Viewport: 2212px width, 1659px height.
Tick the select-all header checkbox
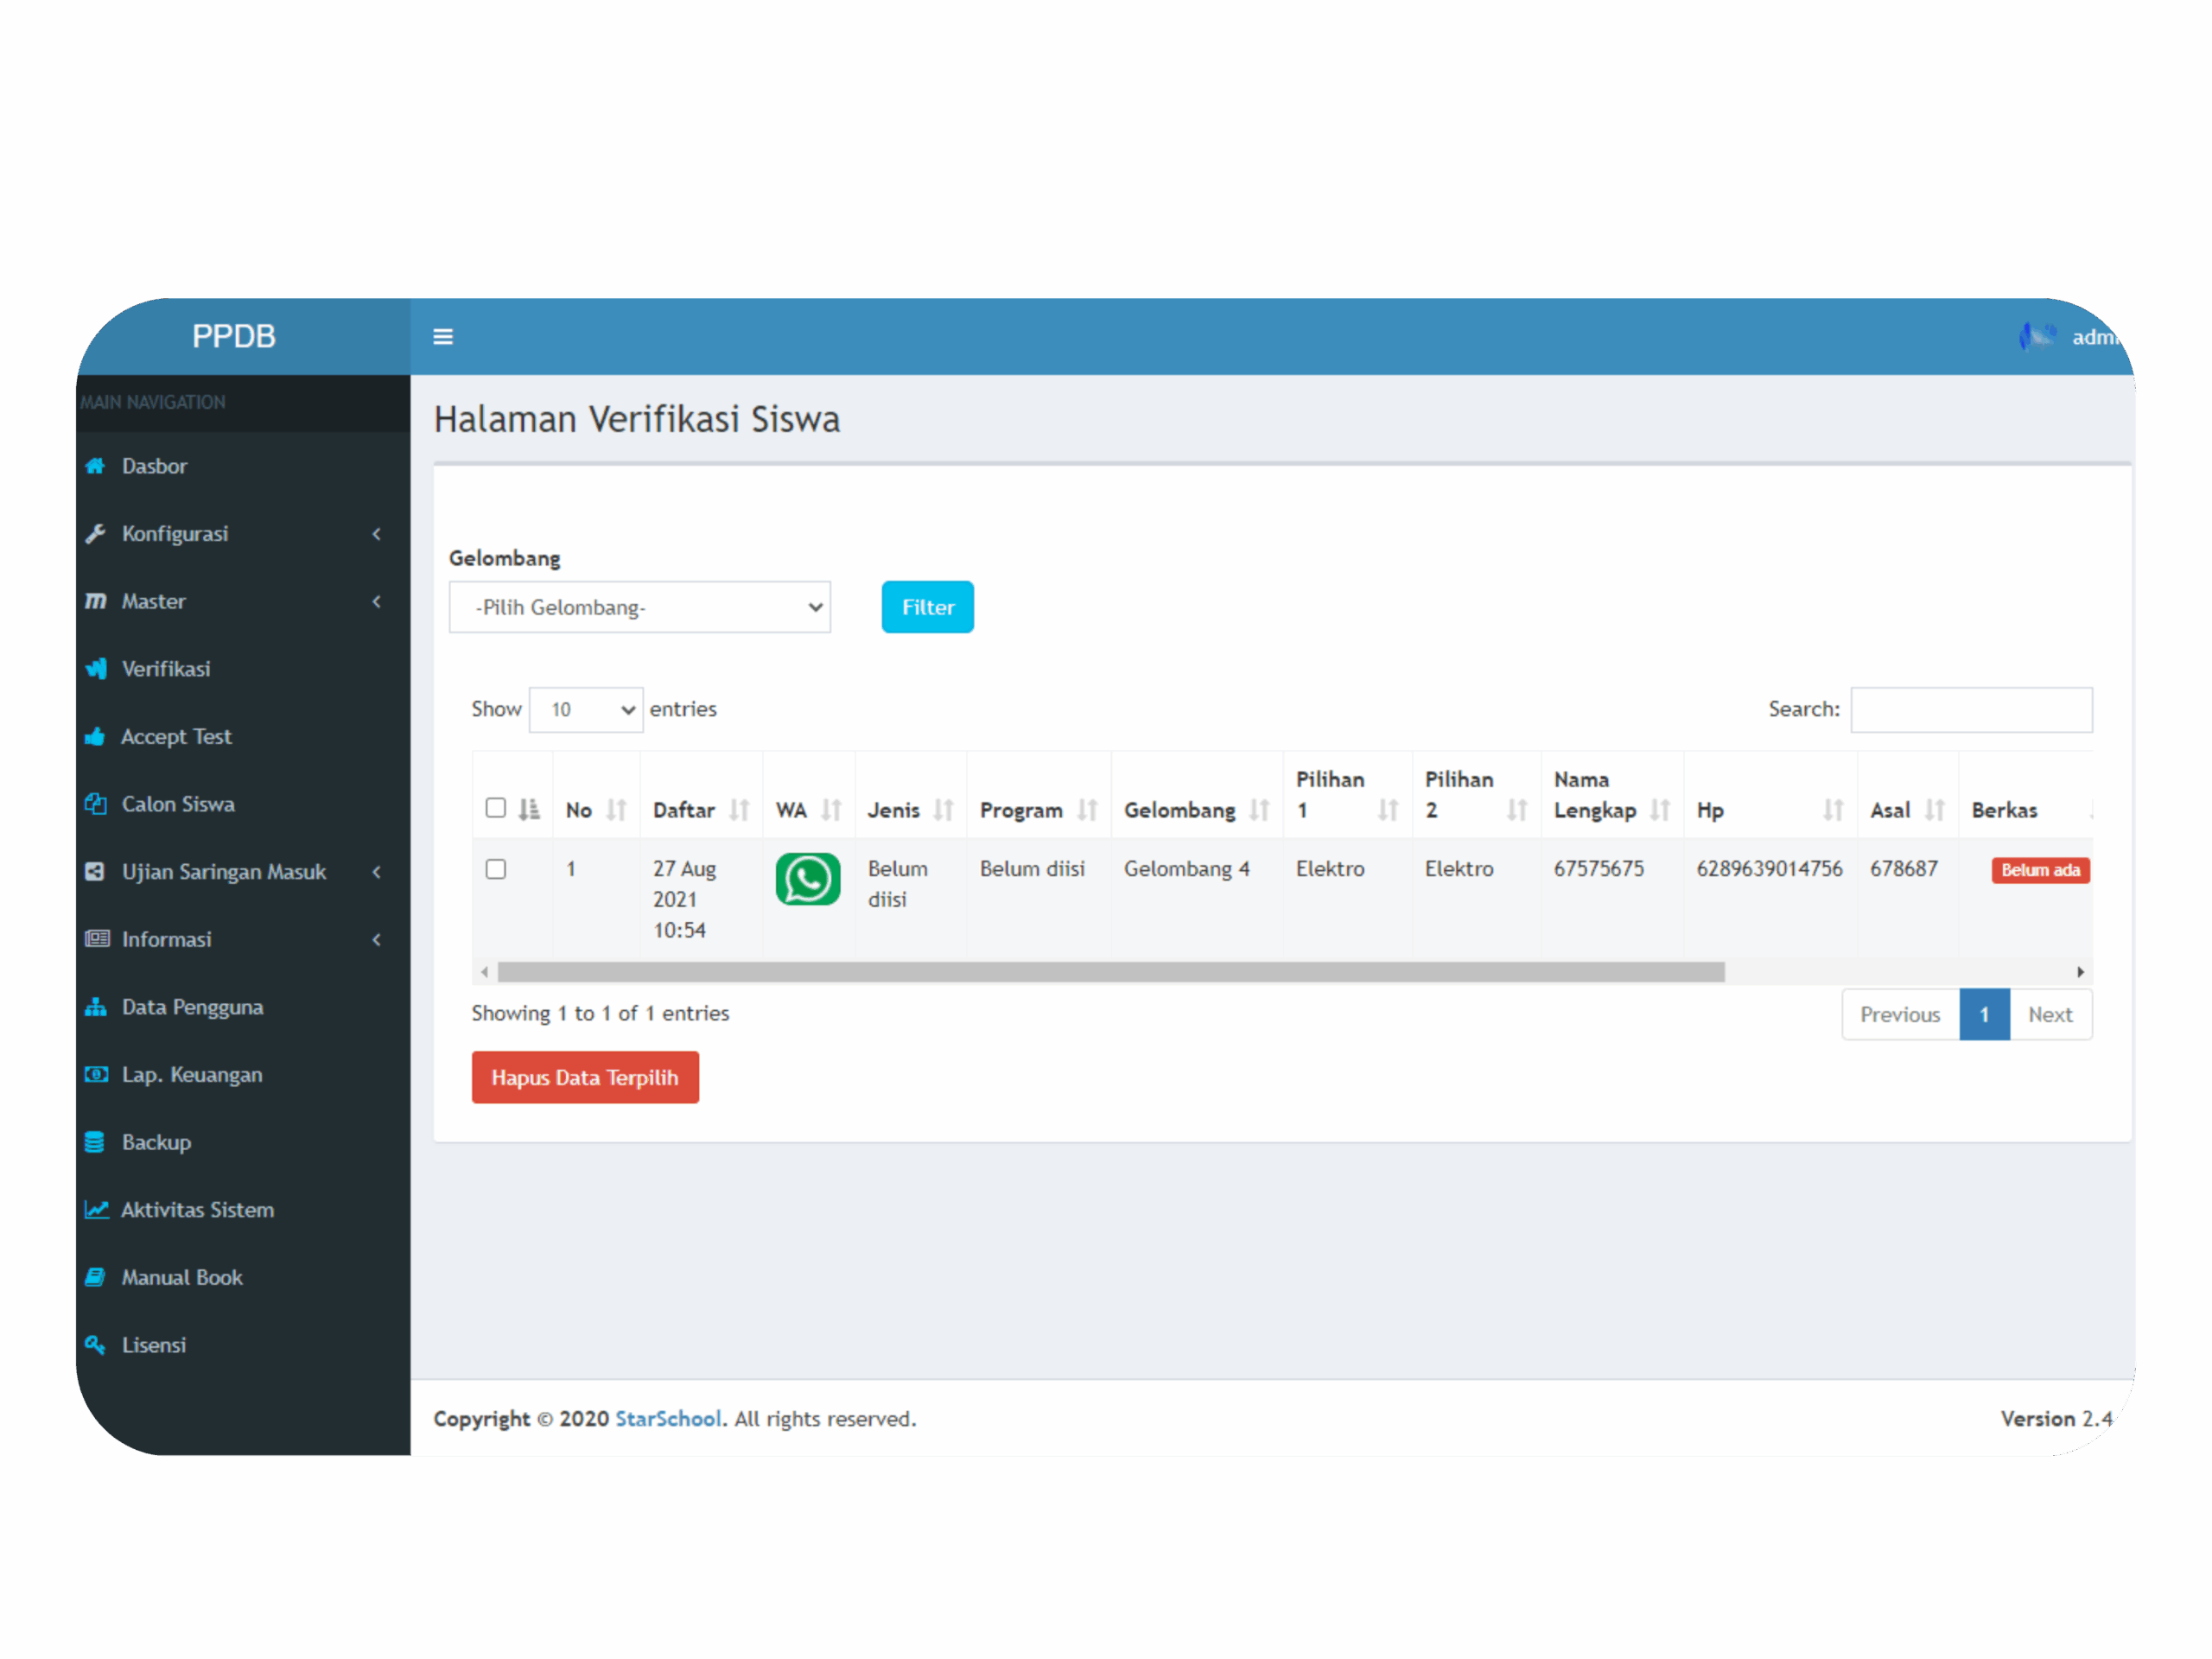click(496, 808)
